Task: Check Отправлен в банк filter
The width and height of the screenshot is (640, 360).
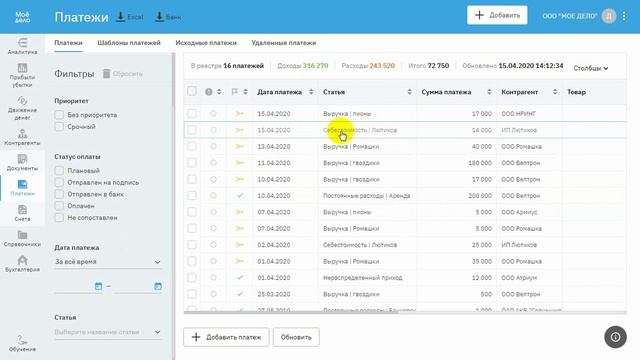Action: pos(59,194)
